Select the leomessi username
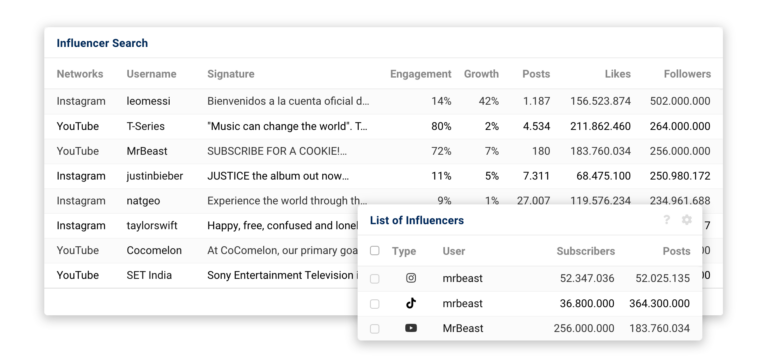Viewport: 768px width, 363px height. click(148, 101)
